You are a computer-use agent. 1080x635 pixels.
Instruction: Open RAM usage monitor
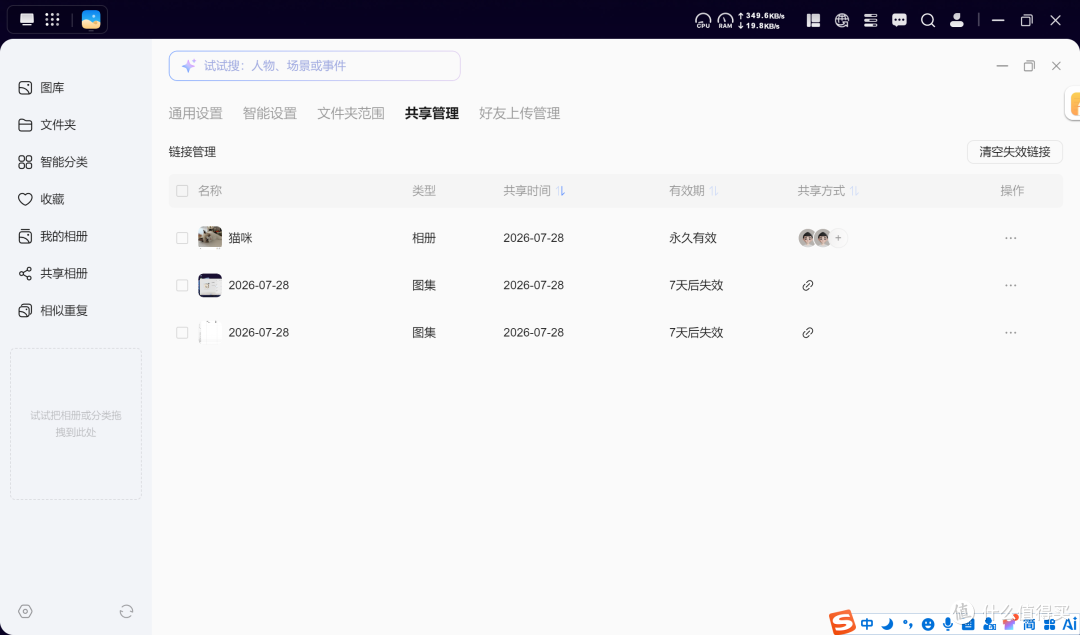pyautogui.click(x=725, y=21)
